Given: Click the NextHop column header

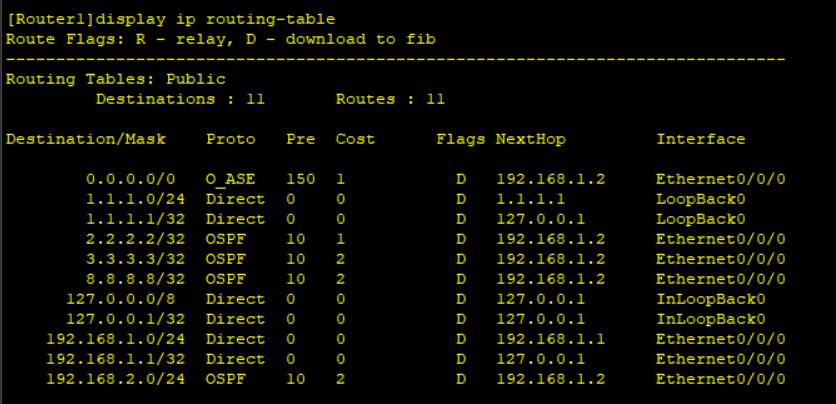Looking at the screenshot, I should pyautogui.click(x=530, y=140).
